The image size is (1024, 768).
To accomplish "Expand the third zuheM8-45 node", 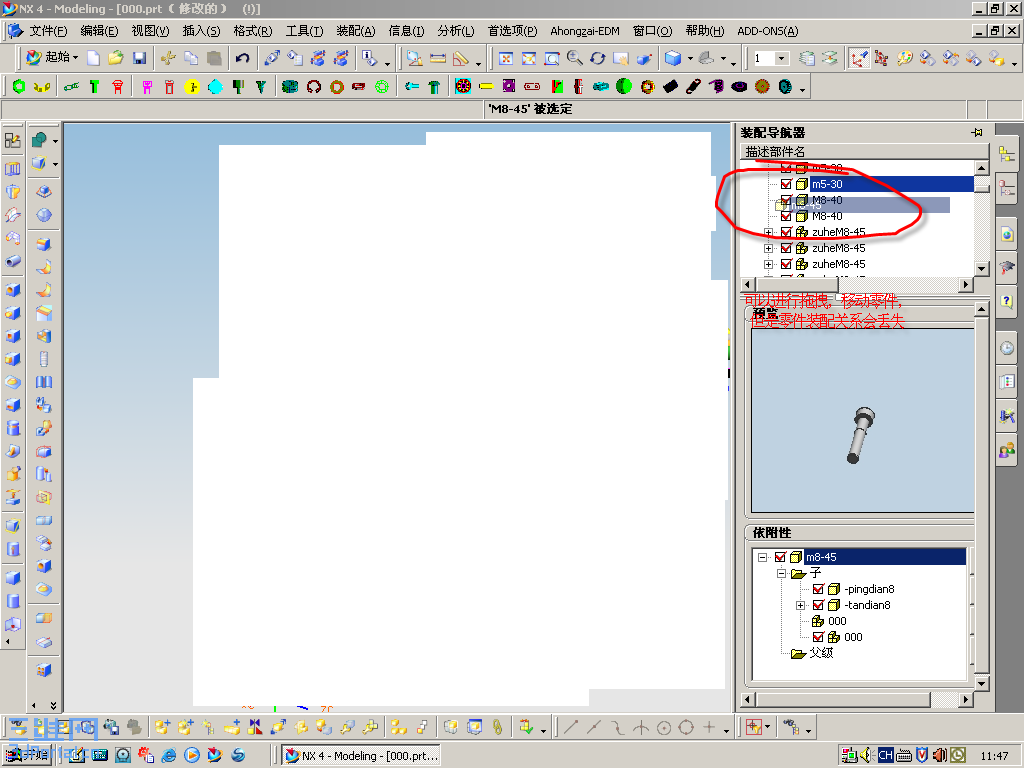I will click(x=769, y=264).
